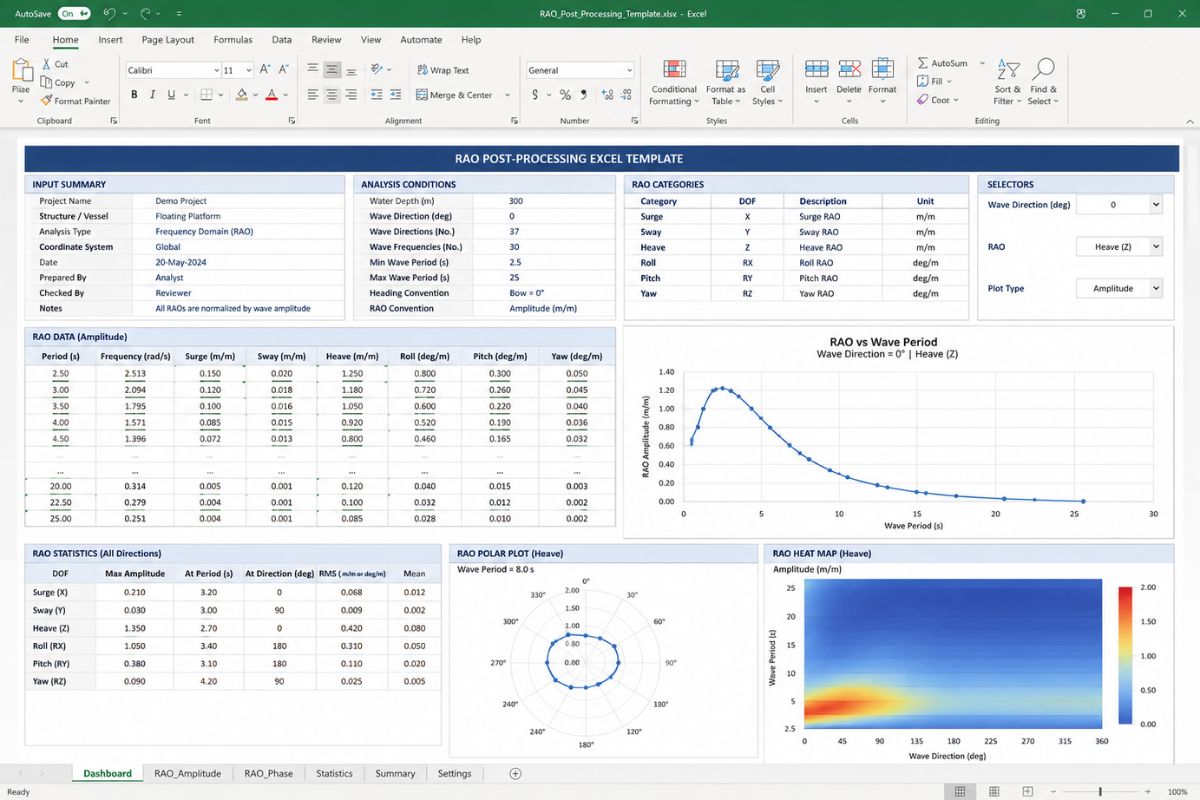Viewport: 1200px width, 800px height.
Task: Open the Formulas ribbon tab
Action: [231, 40]
